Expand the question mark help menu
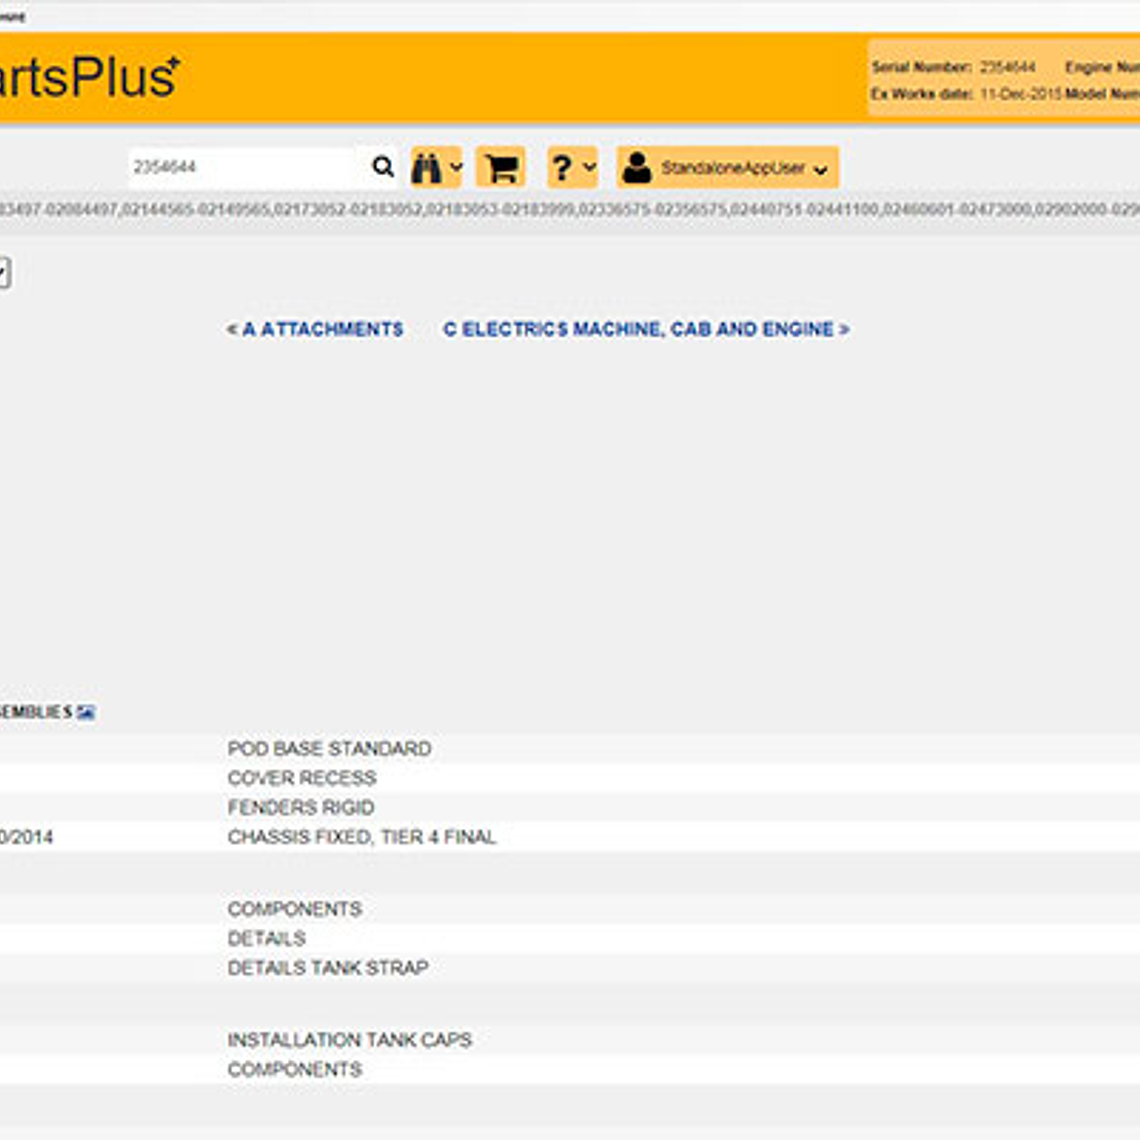1140x1140 pixels. pos(572,167)
